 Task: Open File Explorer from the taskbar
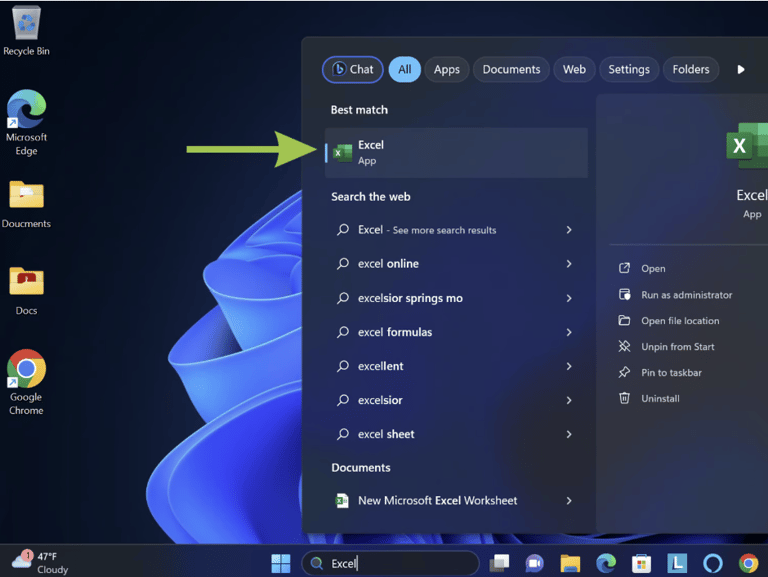570,563
